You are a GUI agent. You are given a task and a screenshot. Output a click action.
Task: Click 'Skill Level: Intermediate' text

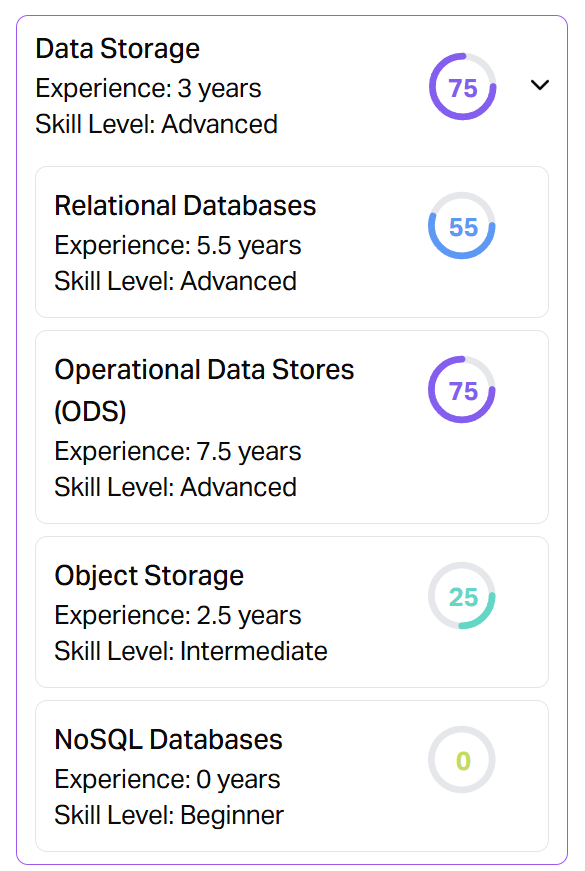pos(191,652)
